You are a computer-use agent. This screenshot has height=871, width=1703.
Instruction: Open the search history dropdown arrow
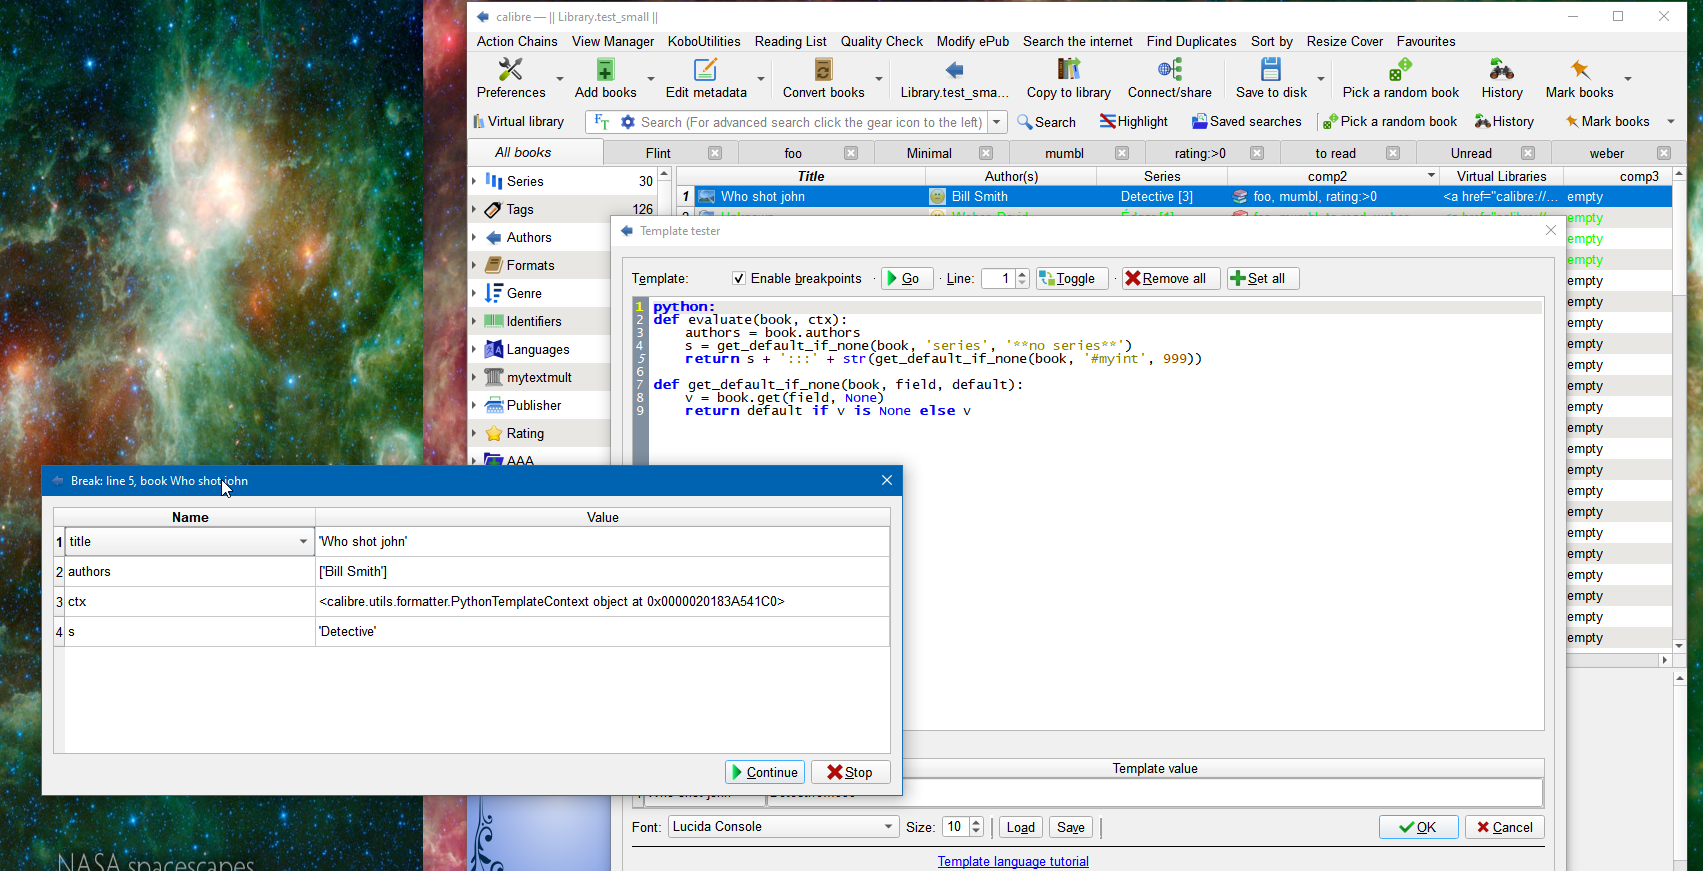[997, 122]
